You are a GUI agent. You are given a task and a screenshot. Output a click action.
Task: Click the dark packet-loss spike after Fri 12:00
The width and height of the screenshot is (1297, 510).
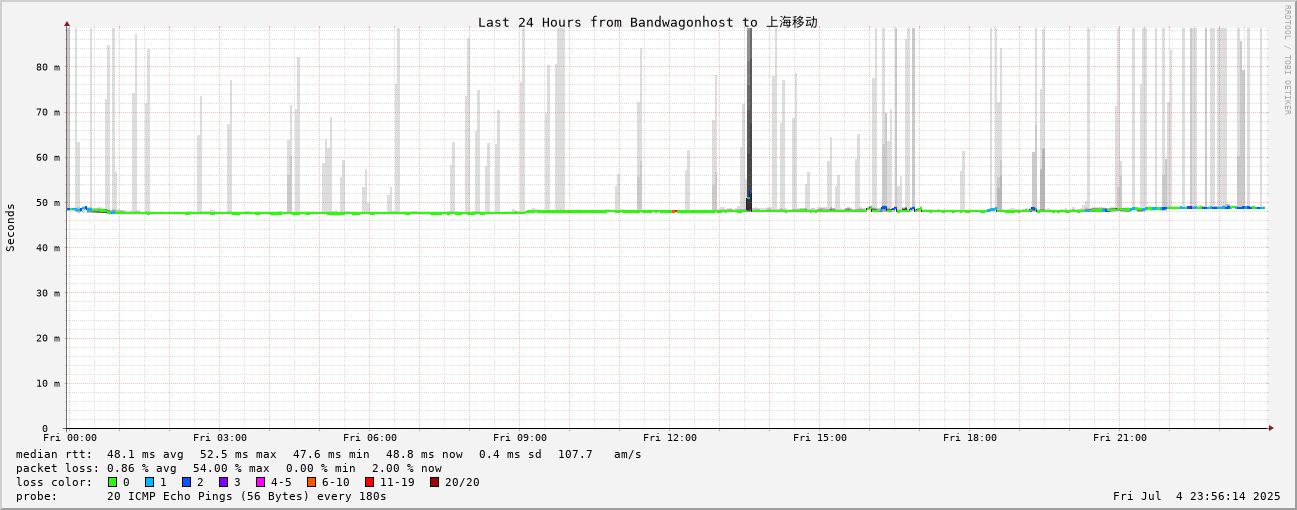click(749, 120)
